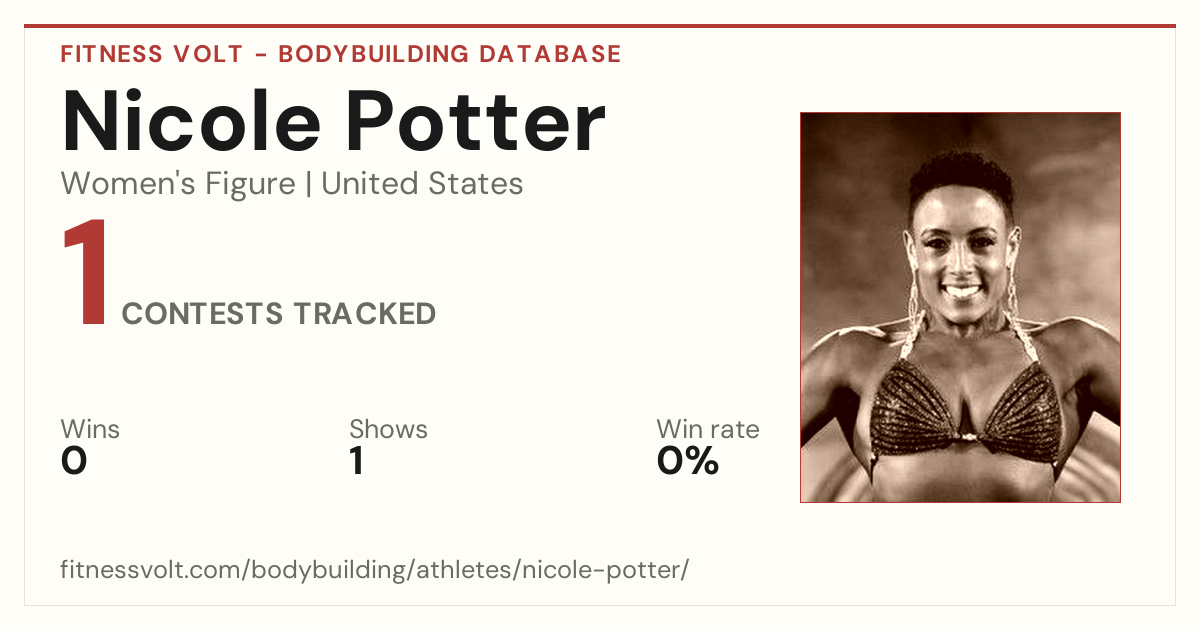Click the word Tracked beside the count
The width and height of the screenshot is (1200, 630).
coord(365,314)
